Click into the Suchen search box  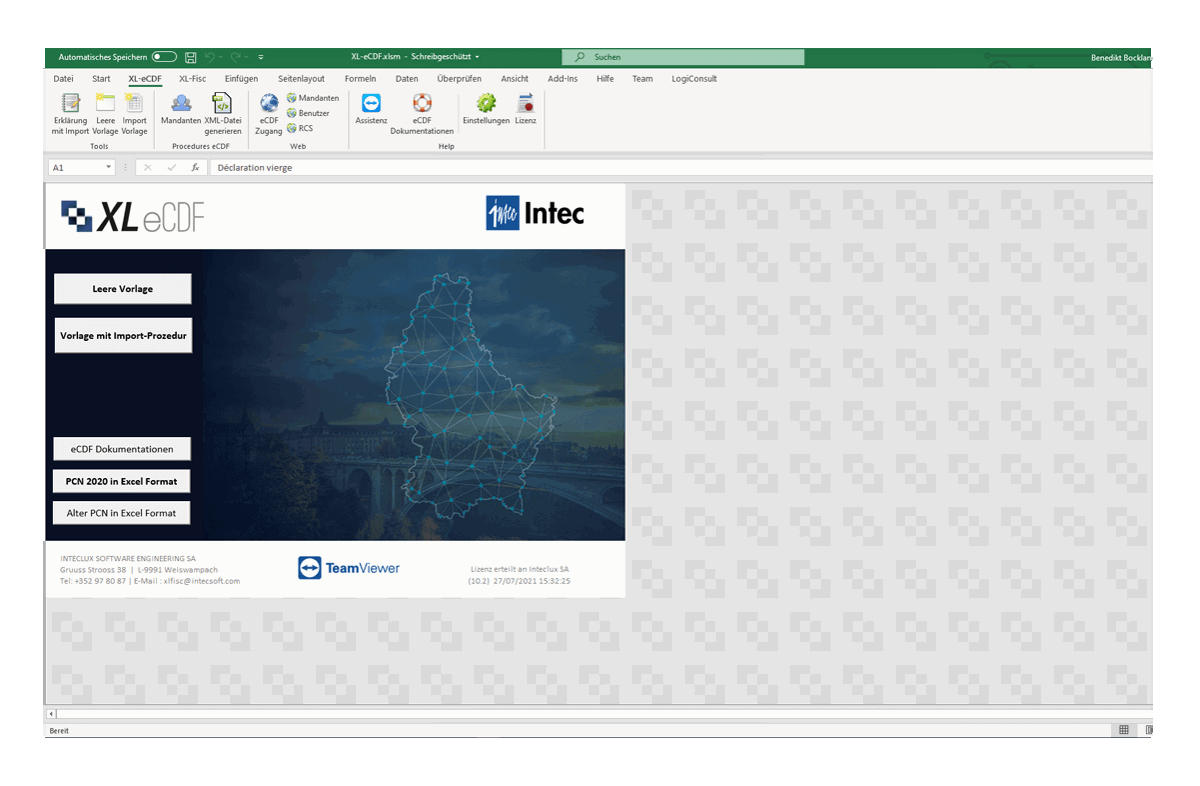(690, 58)
